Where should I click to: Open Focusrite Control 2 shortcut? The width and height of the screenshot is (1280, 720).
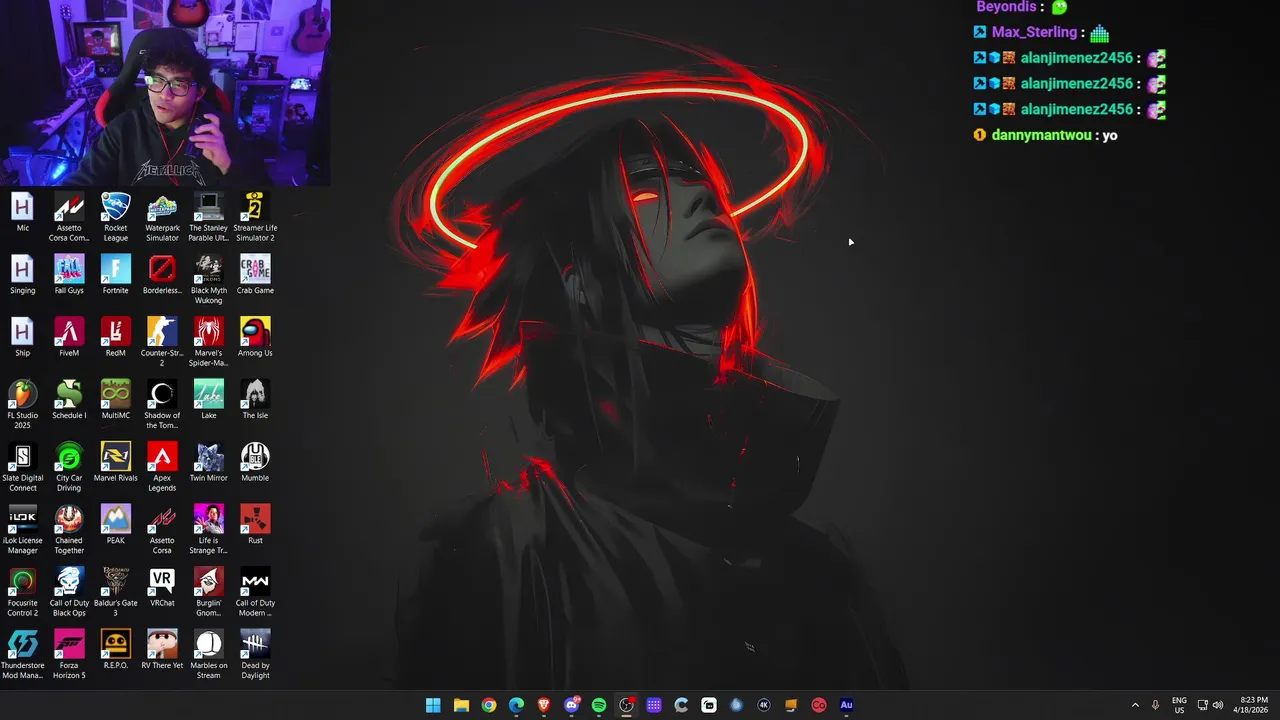(x=22, y=593)
